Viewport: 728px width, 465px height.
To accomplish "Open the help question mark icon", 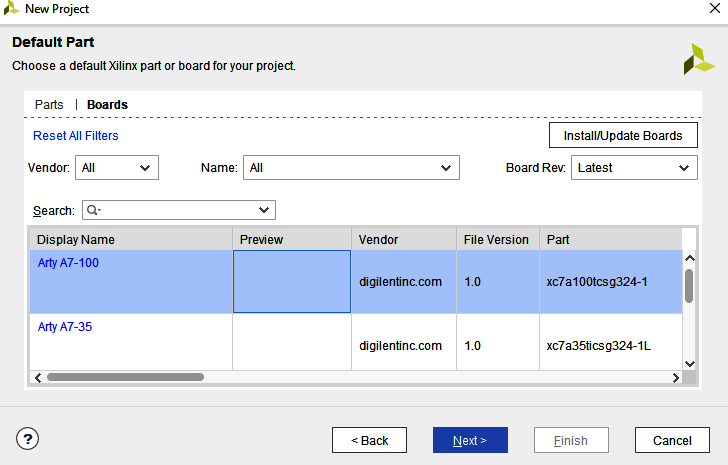I will [x=27, y=439].
